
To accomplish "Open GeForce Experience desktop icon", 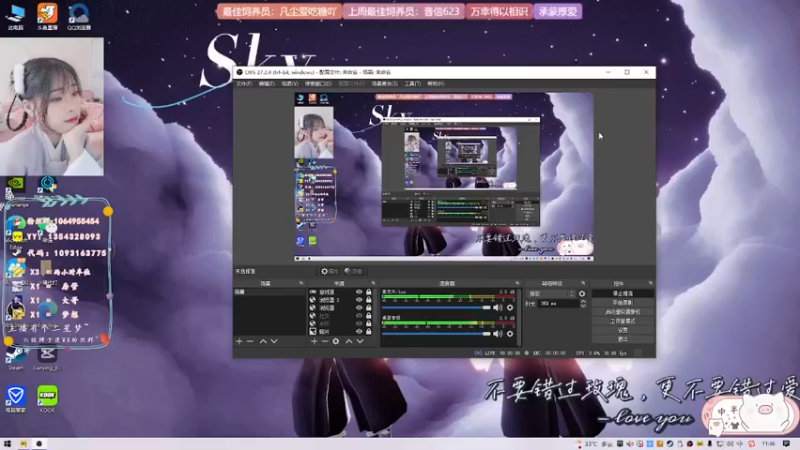I will coord(16,188).
